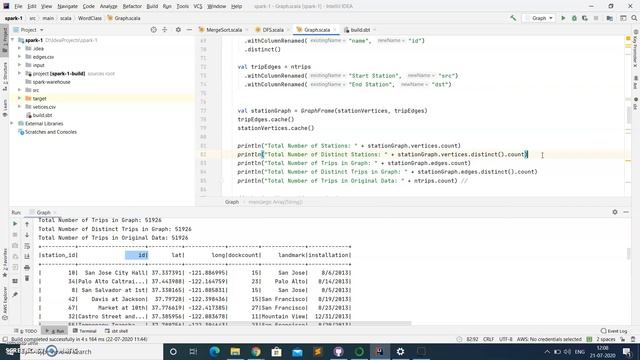Run the Graph configuration from main toolbar
The width and height of the screenshot is (640, 360).
click(563, 18)
